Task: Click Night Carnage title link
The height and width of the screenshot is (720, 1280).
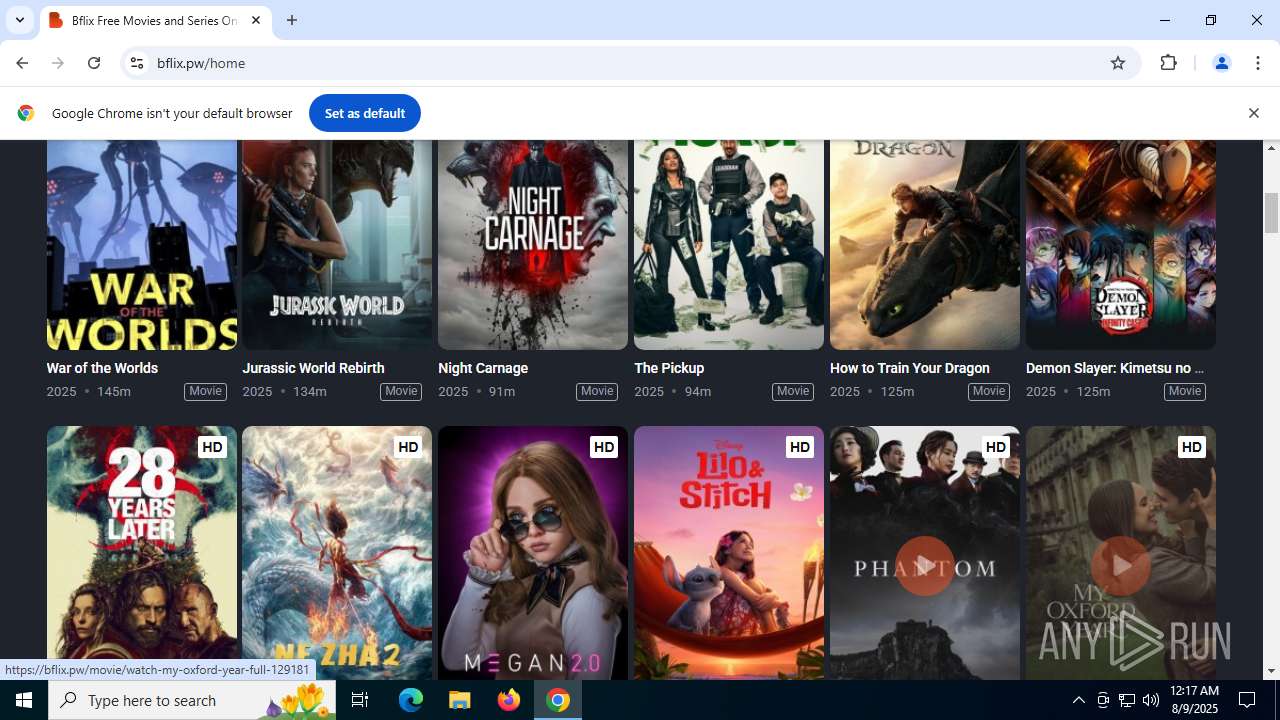Action: tap(483, 368)
